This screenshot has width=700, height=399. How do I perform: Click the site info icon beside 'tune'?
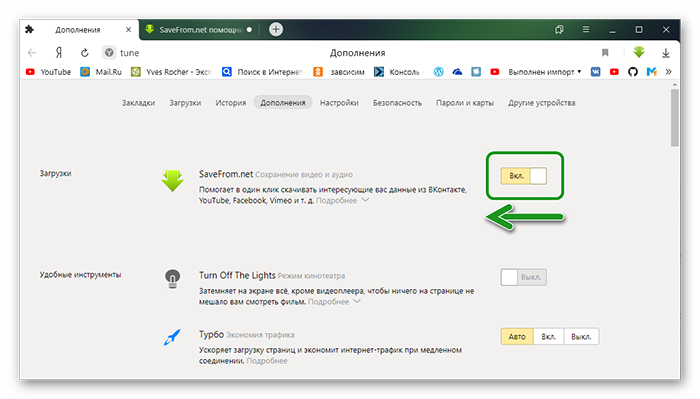point(109,53)
